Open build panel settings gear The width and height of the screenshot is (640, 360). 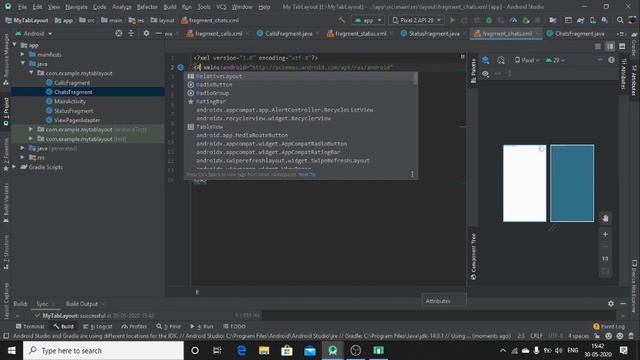point(611,304)
